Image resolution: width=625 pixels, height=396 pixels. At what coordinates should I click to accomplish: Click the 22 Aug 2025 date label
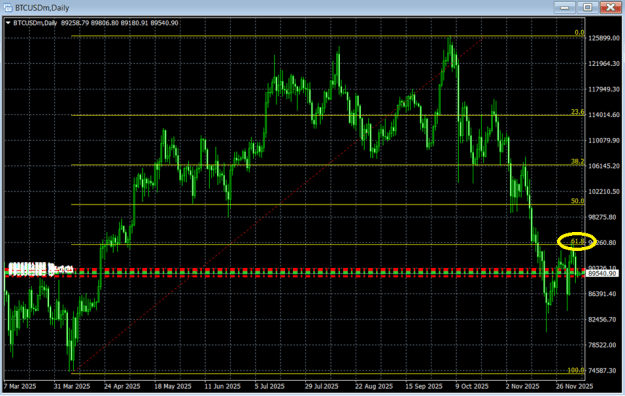373,386
